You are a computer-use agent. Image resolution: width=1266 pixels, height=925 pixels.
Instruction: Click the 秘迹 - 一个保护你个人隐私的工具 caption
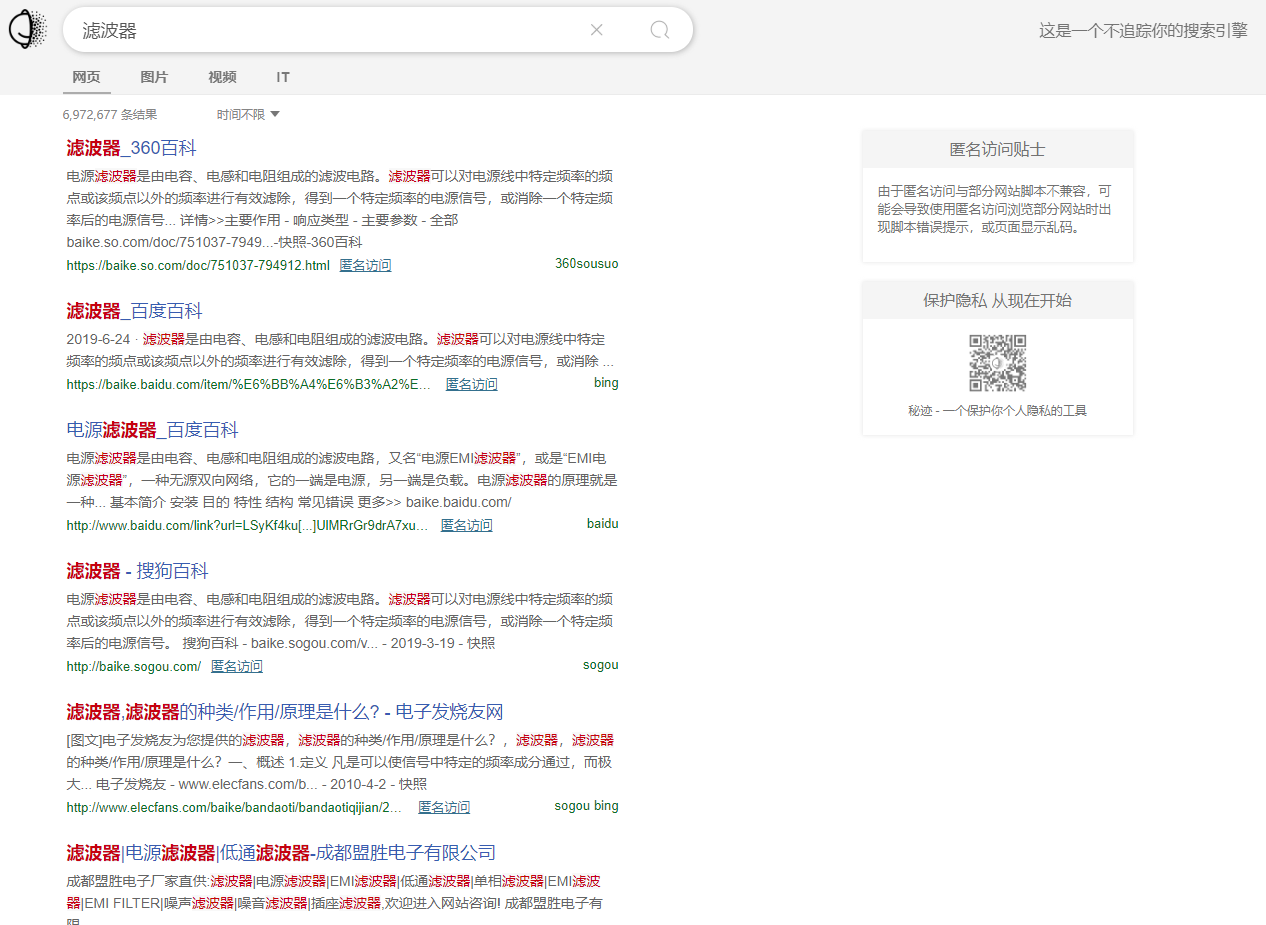[997, 411]
